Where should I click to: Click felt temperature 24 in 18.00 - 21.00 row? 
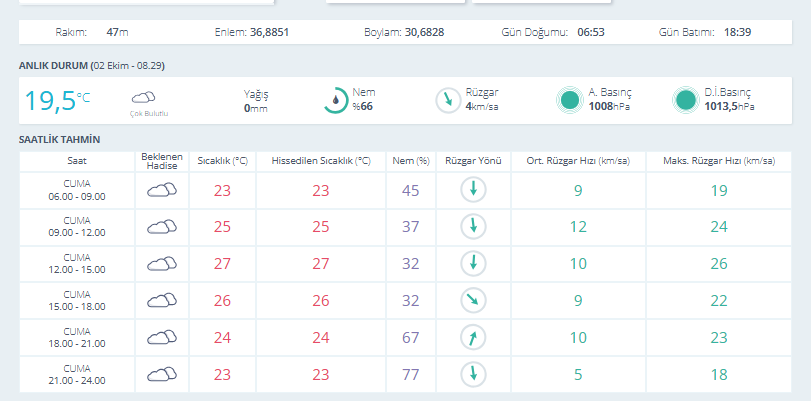point(321,338)
